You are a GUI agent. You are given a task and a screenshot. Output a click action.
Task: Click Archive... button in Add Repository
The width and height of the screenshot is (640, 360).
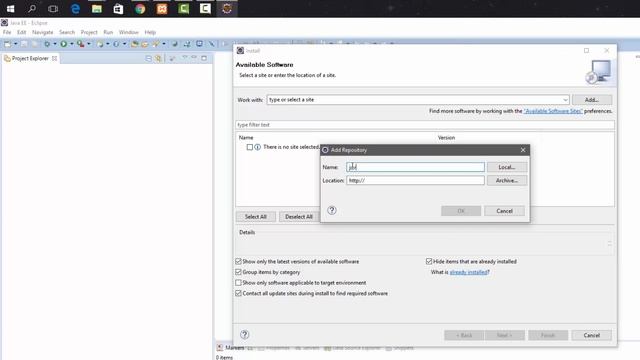(507, 180)
